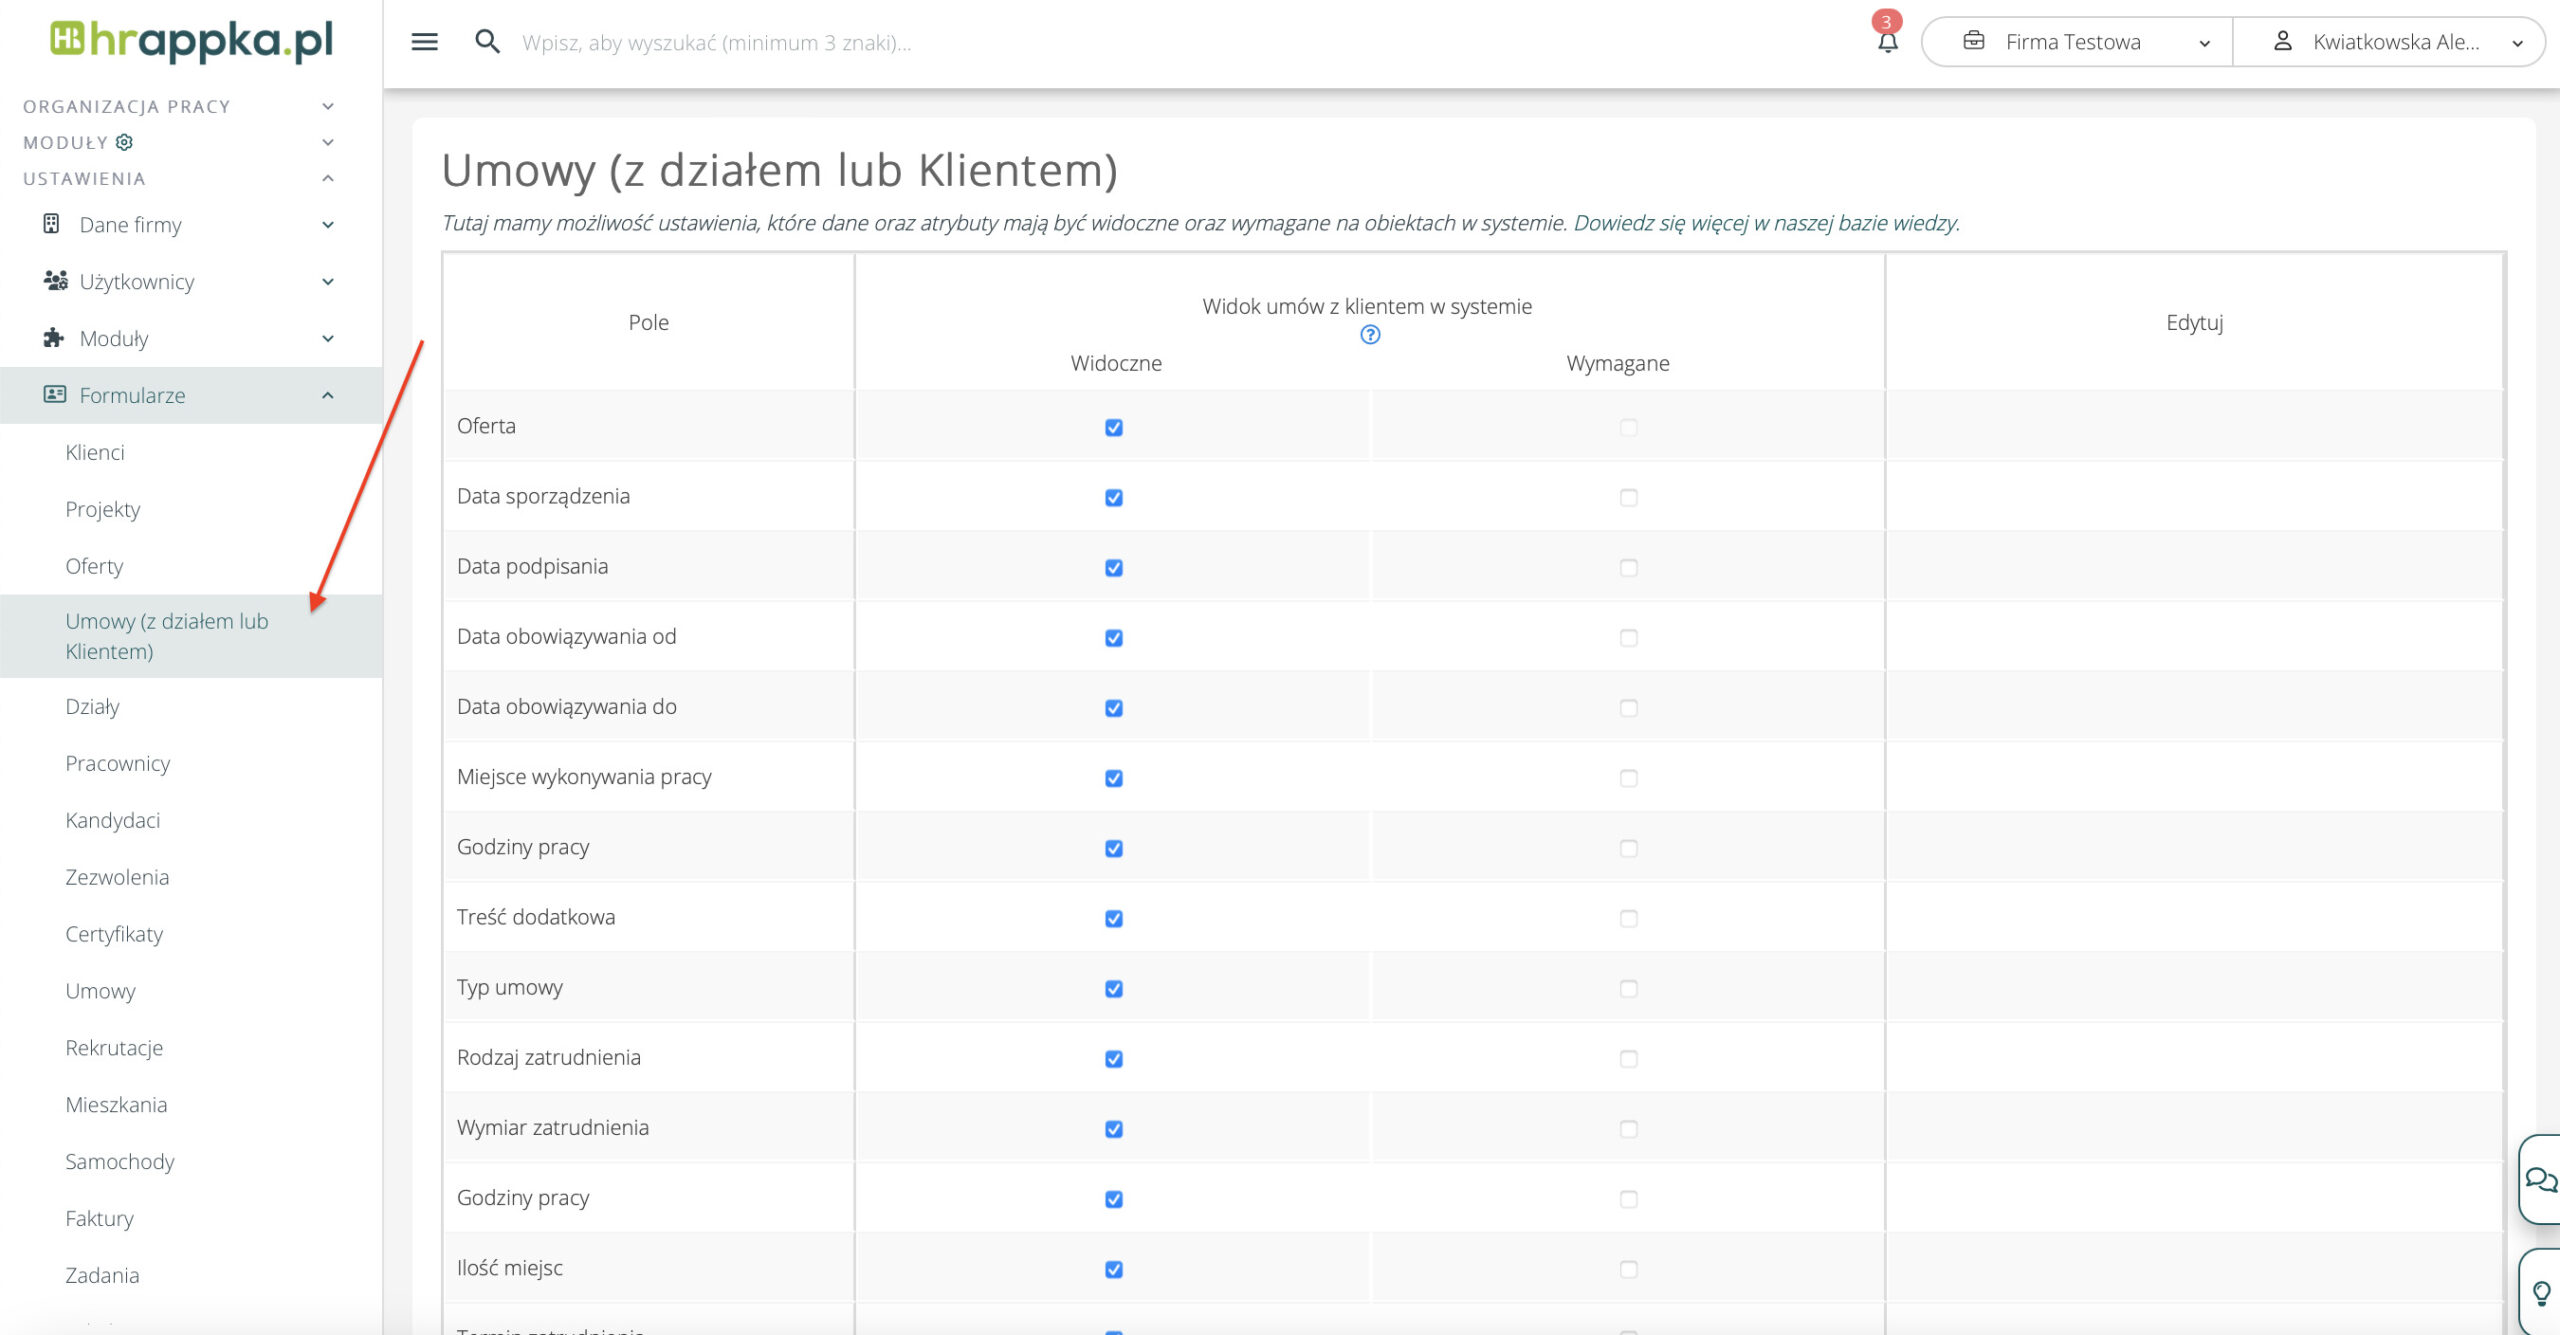
Task: Select Pracownicy in the sidebar
Action: coord(117,763)
